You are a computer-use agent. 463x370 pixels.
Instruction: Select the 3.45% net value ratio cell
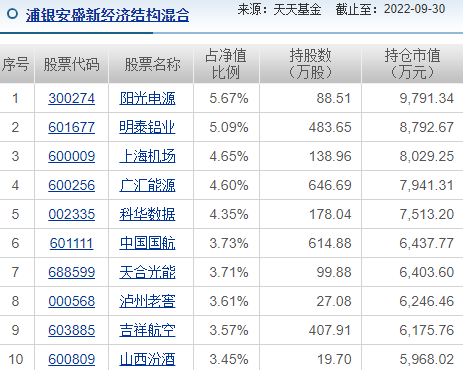tap(226, 359)
